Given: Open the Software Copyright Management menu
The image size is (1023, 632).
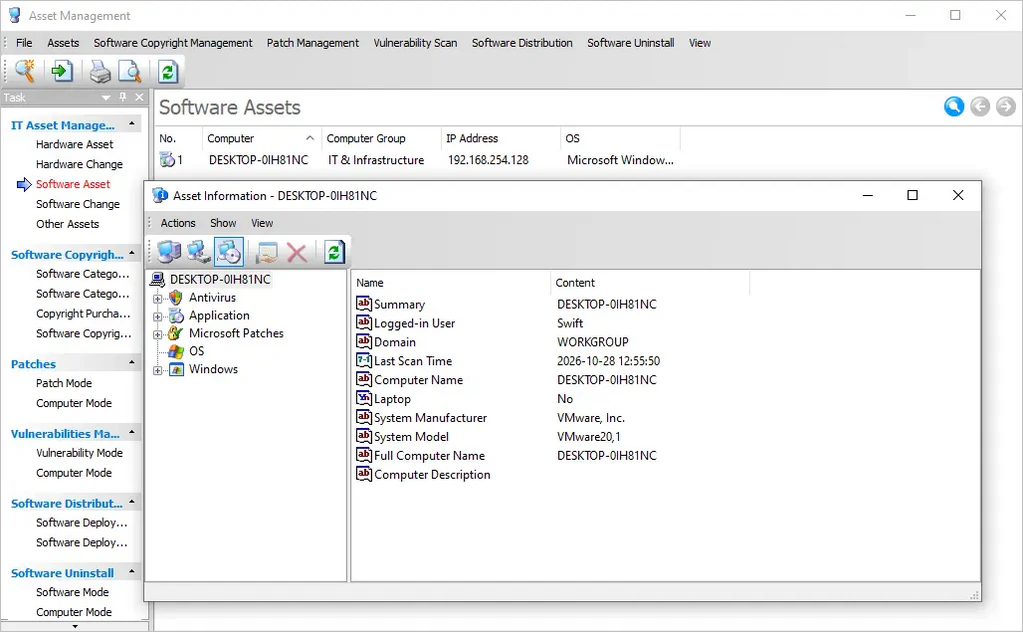Looking at the screenshot, I should (173, 43).
